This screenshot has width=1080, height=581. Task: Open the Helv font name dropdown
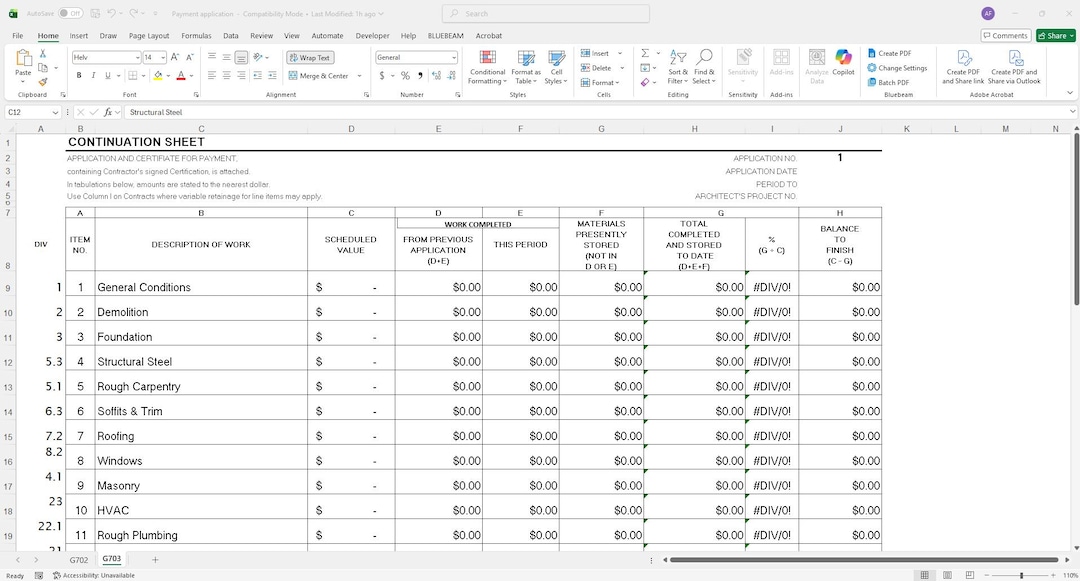(137, 58)
